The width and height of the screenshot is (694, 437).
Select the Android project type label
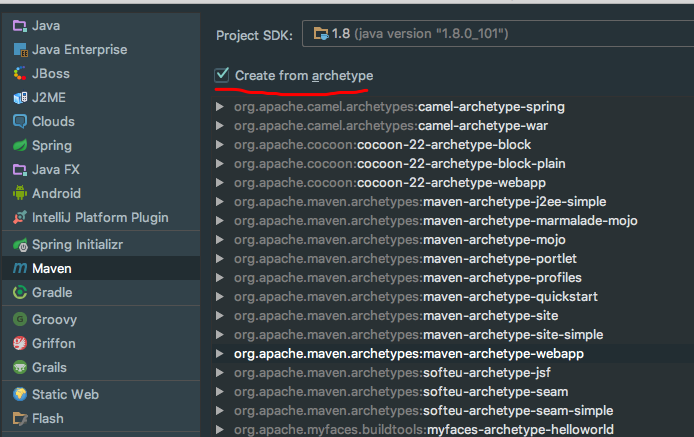pos(57,193)
